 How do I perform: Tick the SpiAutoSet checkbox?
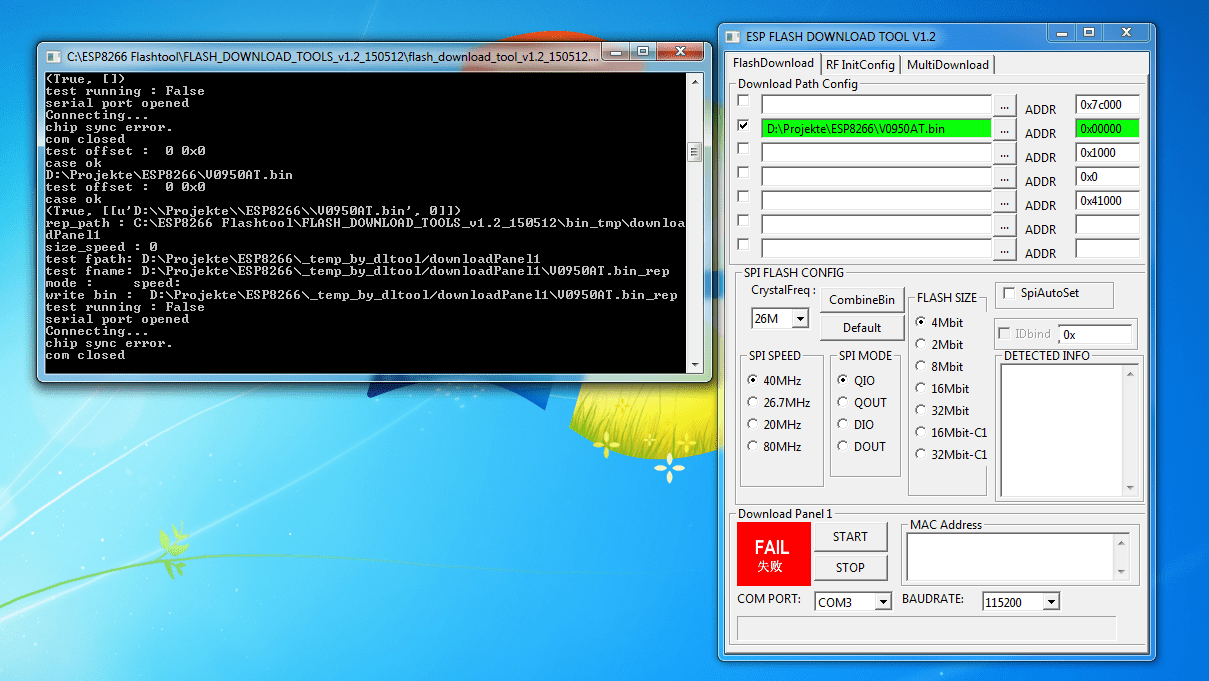(1010, 293)
